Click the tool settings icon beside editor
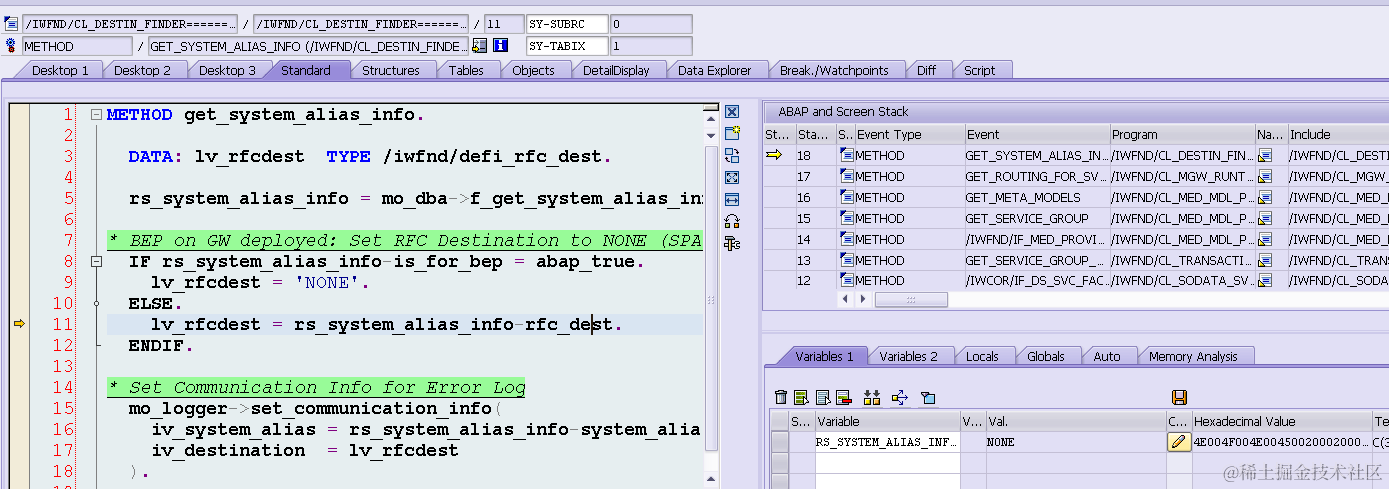 [x=732, y=243]
